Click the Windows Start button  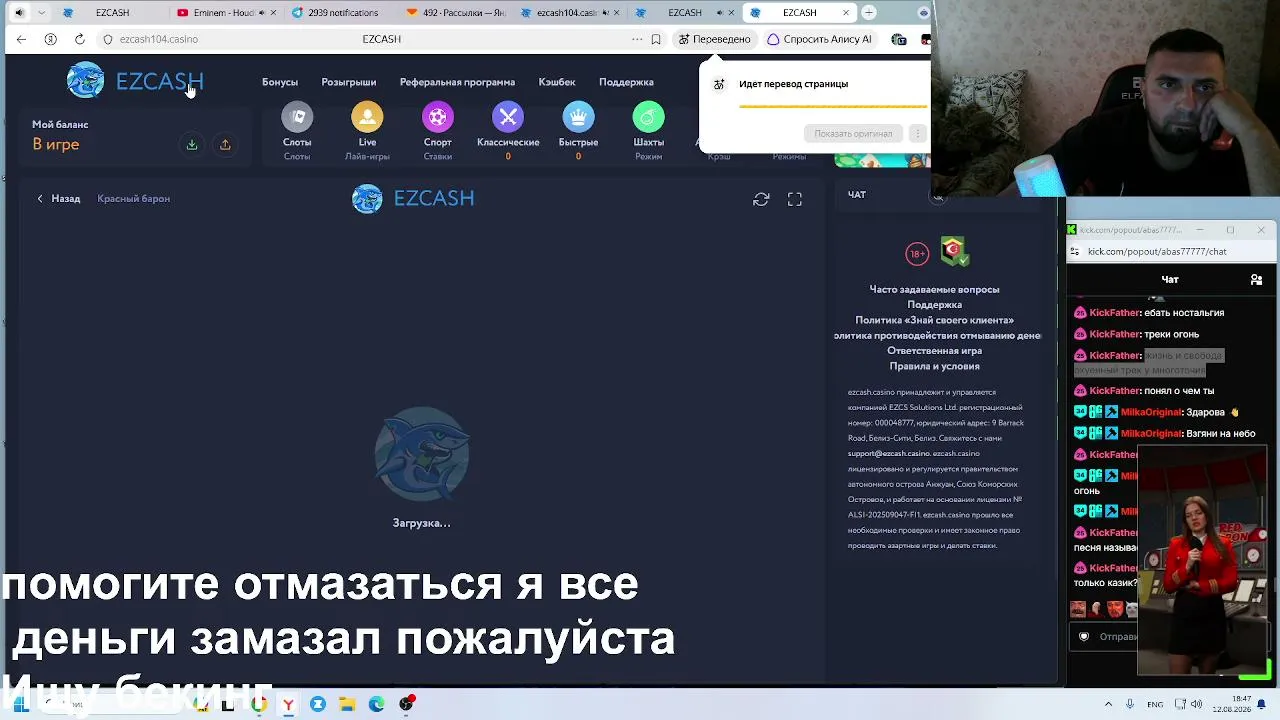coord(19,704)
